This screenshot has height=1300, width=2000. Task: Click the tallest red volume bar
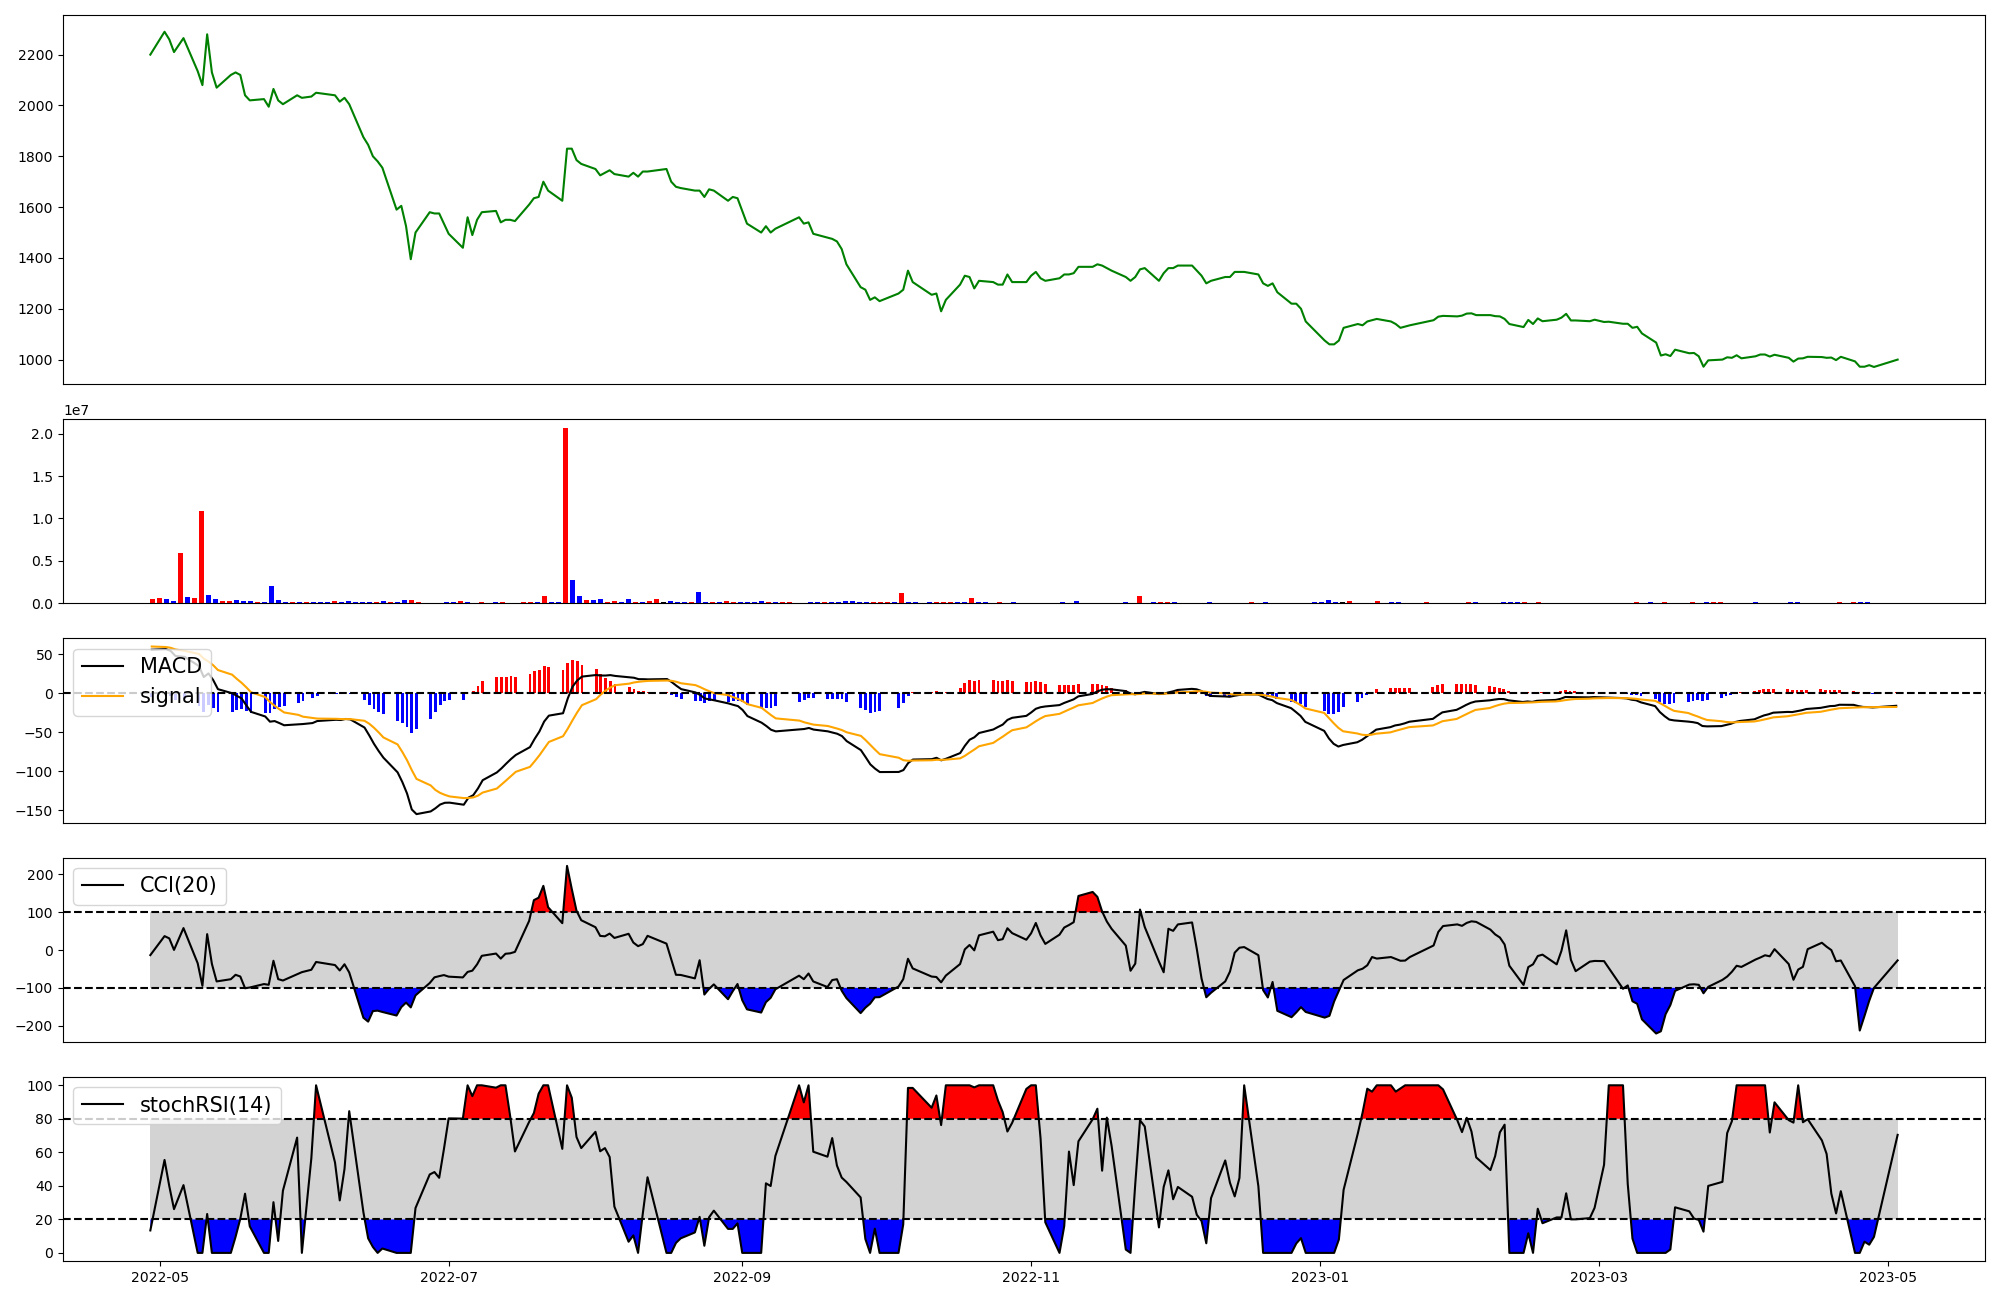pos(565,516)
